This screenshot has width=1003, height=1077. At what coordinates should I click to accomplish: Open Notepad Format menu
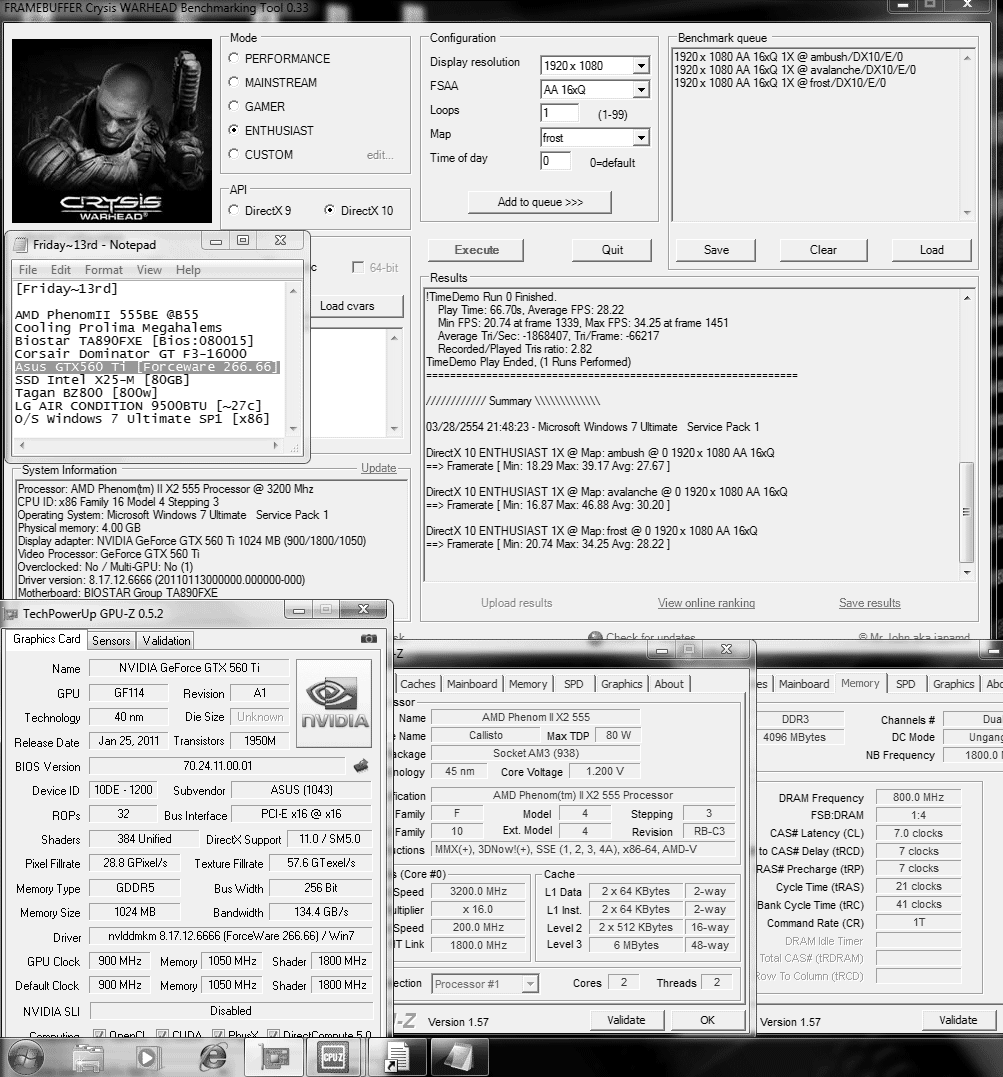(x=104, y=270)
